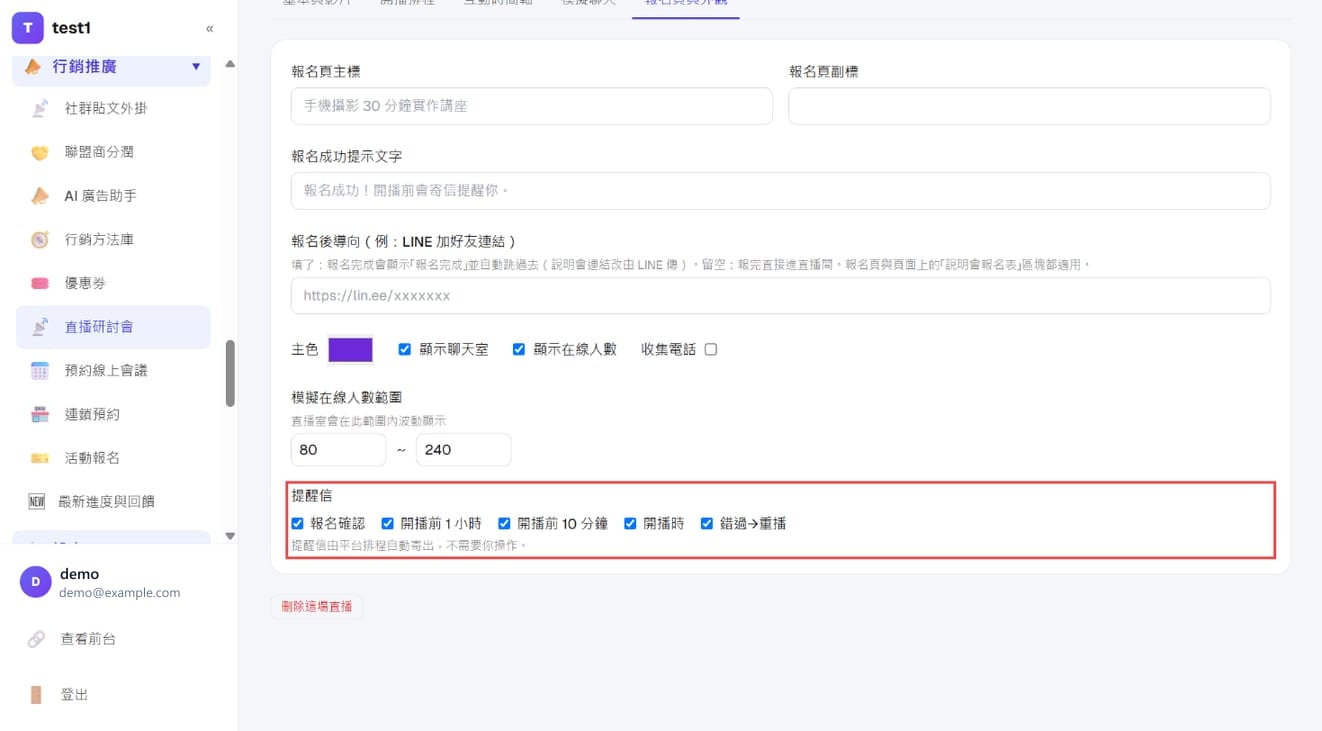Click the 直播研討會 satellite icon
Image resolution: width=1322 pixels, height=731 pixels.
click(x=39, y=327)
